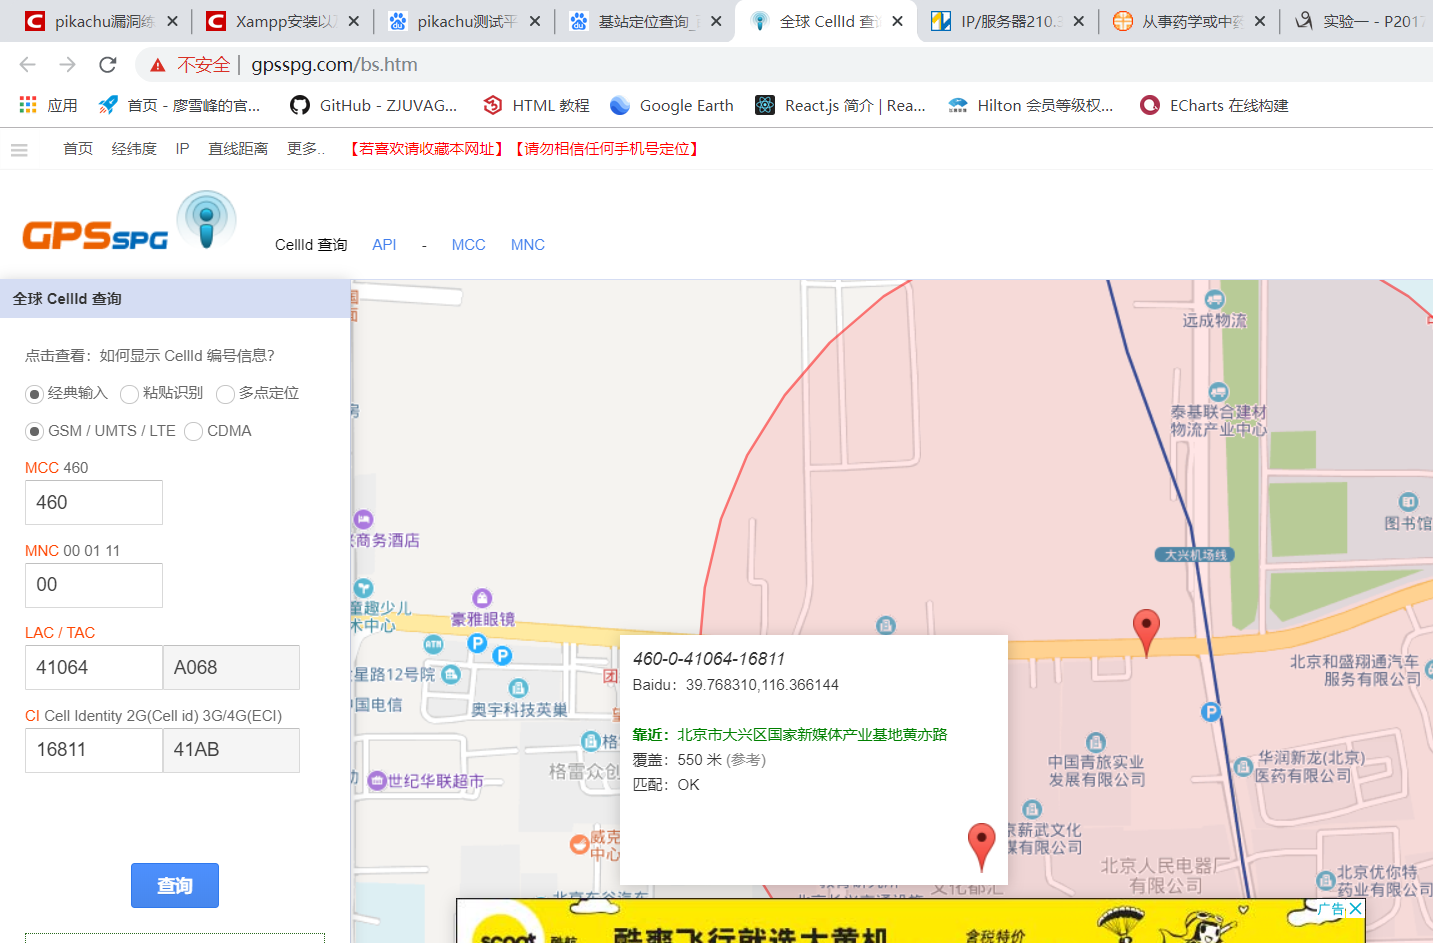The width and height of the screenshot is (1433, 943).
Task: Click the 华润新龙 map icon
Action: pos(1243,767)
